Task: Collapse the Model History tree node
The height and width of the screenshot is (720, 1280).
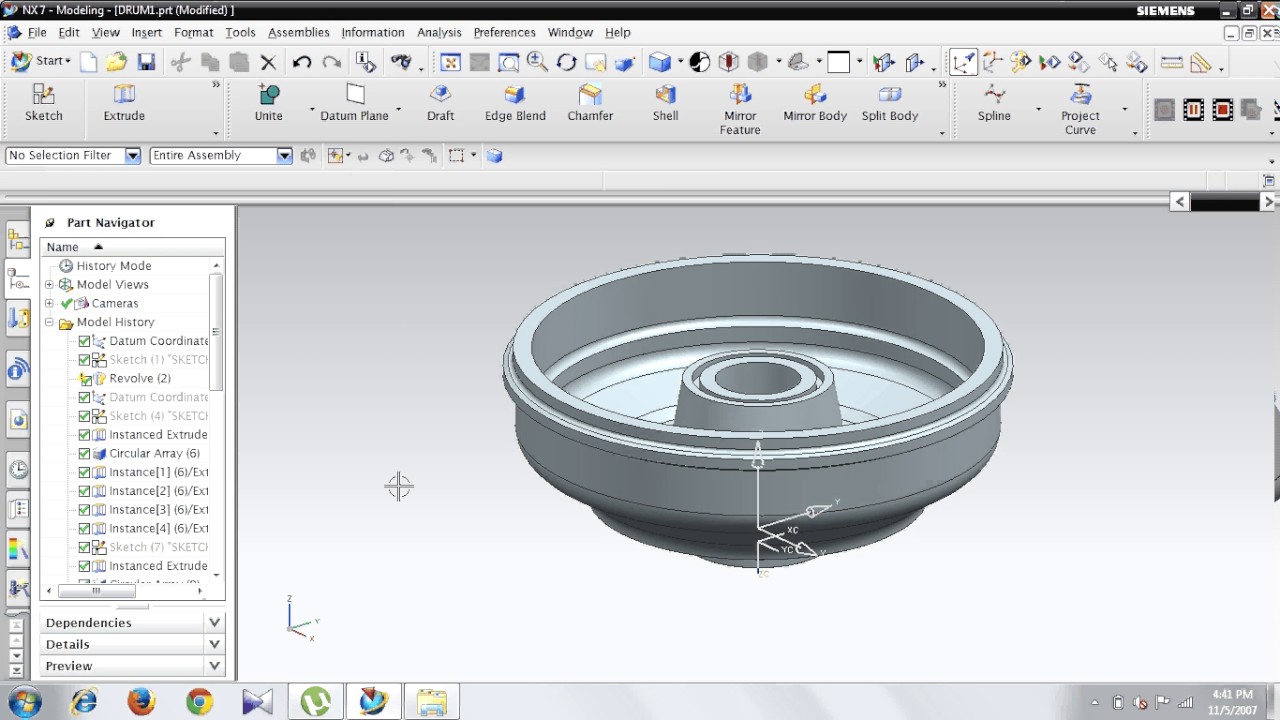Action: 49,322
